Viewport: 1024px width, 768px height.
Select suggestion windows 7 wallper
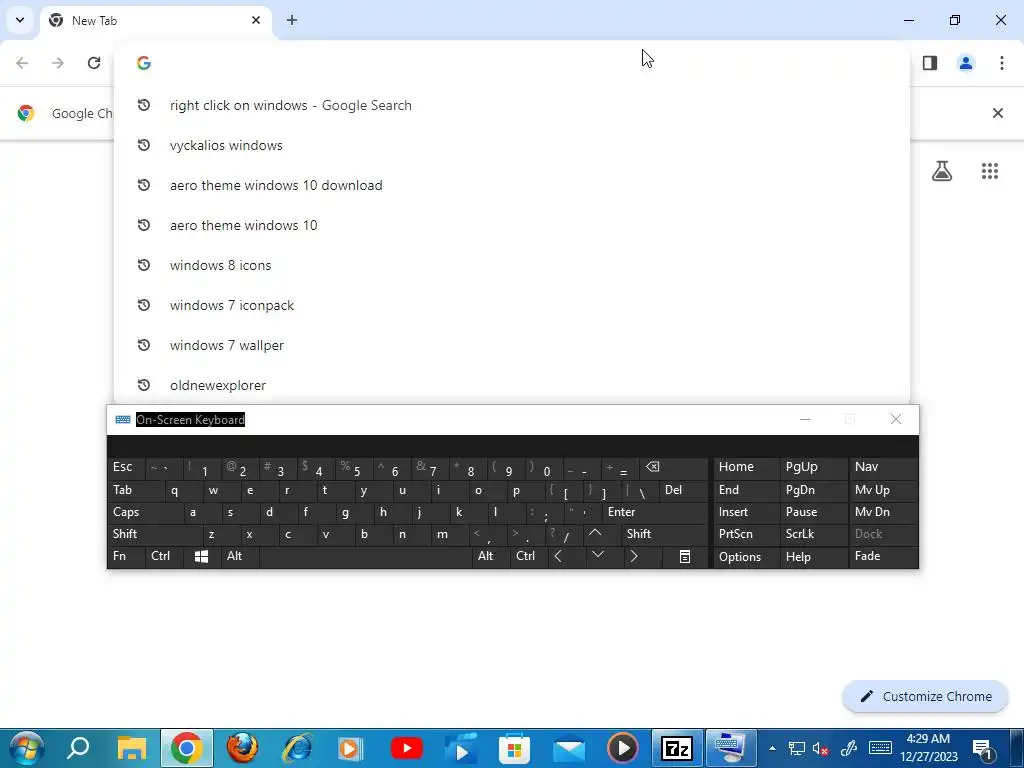coord(512,345)
